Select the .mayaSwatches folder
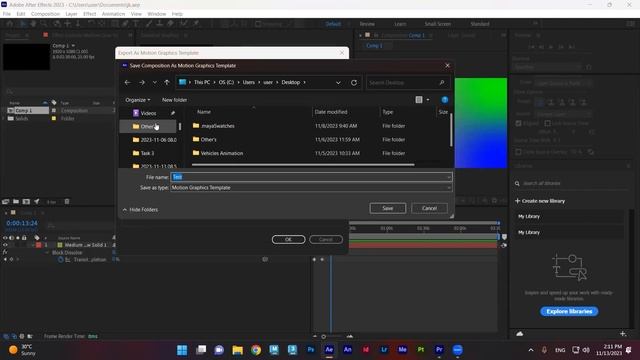The image size is (640, 360). tap(218, 126)
